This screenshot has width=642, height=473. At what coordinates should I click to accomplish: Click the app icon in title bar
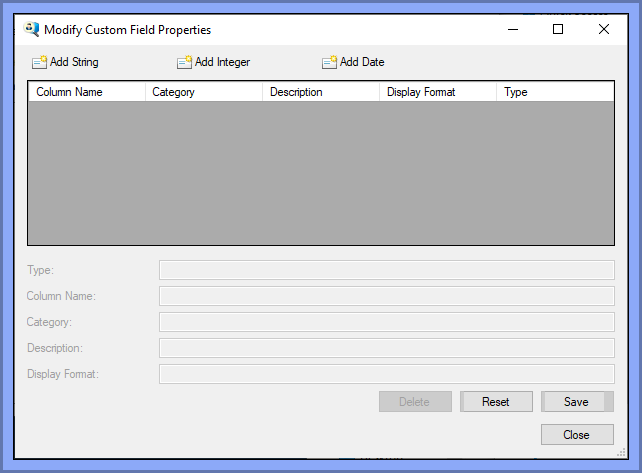click(x=31, y=29)
